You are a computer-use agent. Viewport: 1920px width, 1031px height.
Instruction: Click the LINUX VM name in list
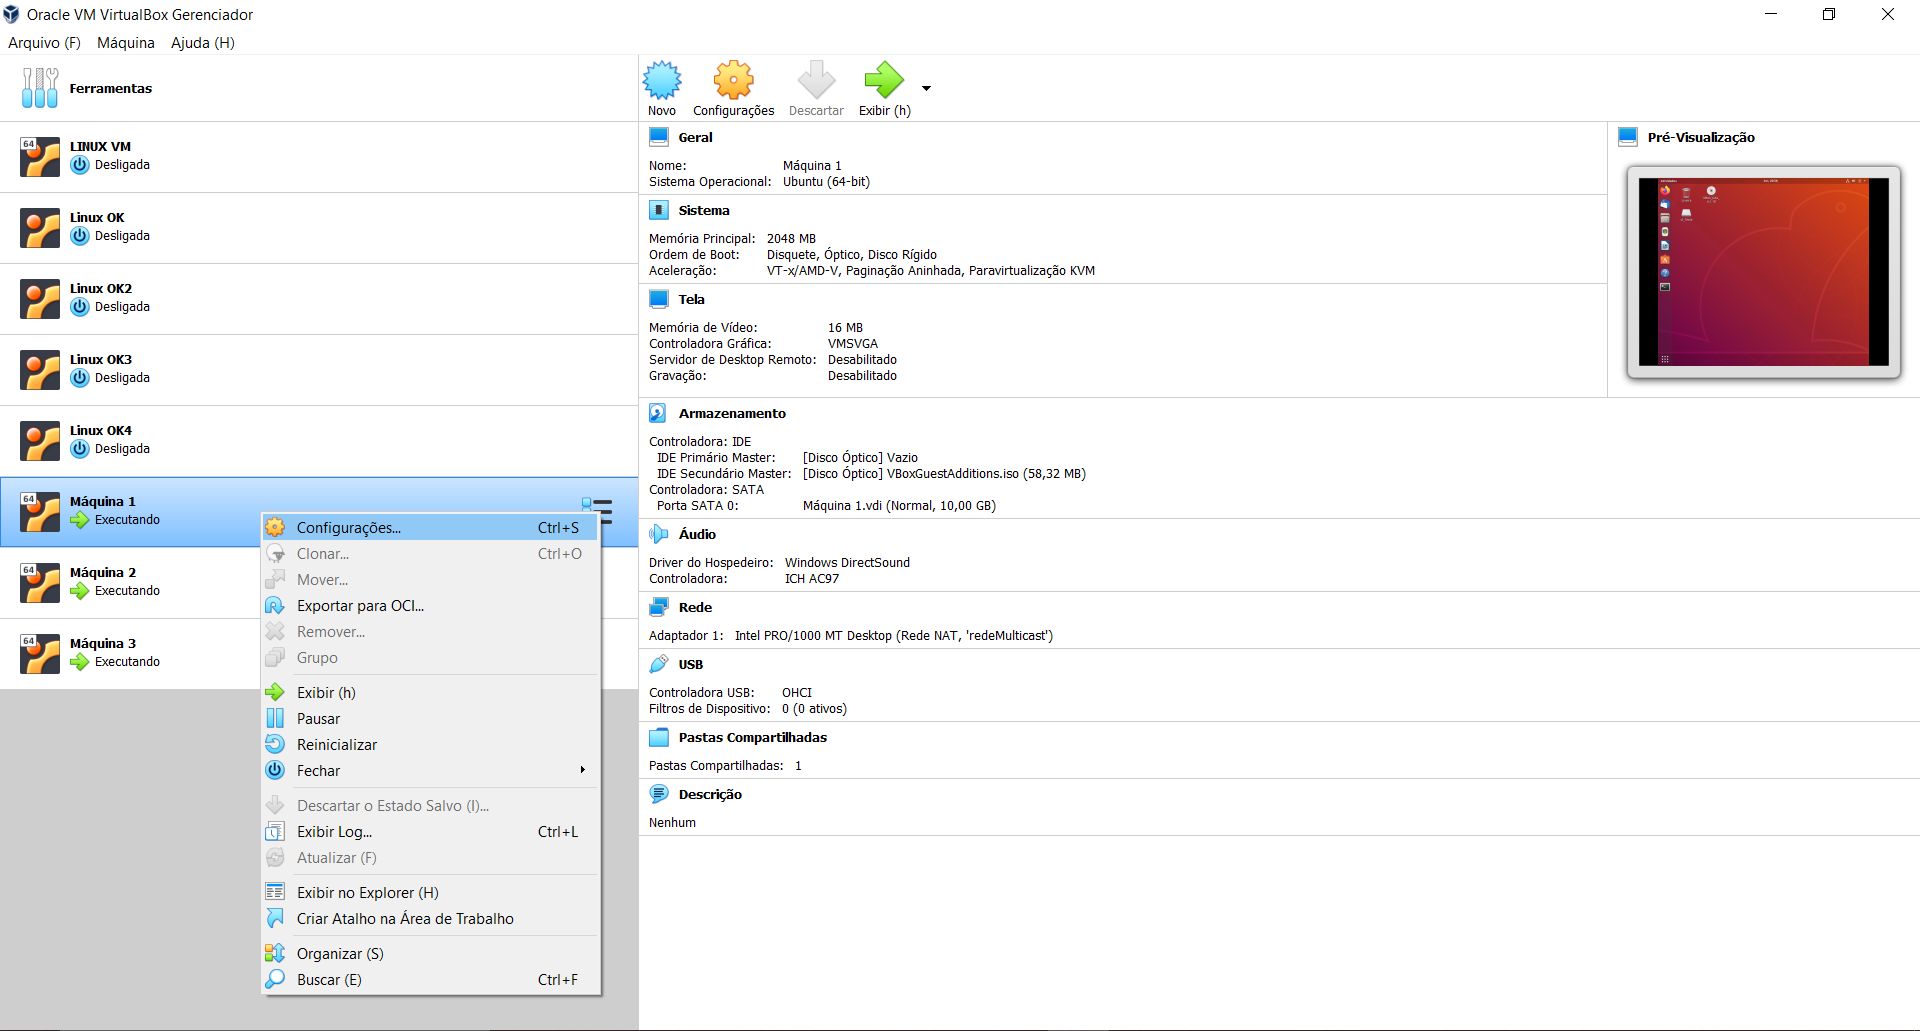point(100,147)
